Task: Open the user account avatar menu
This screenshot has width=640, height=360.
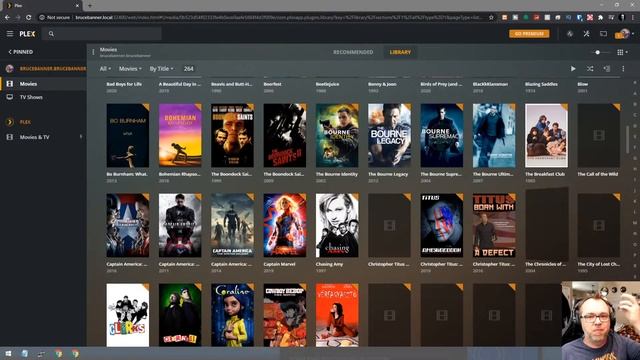Action: (x=624, y=34)
